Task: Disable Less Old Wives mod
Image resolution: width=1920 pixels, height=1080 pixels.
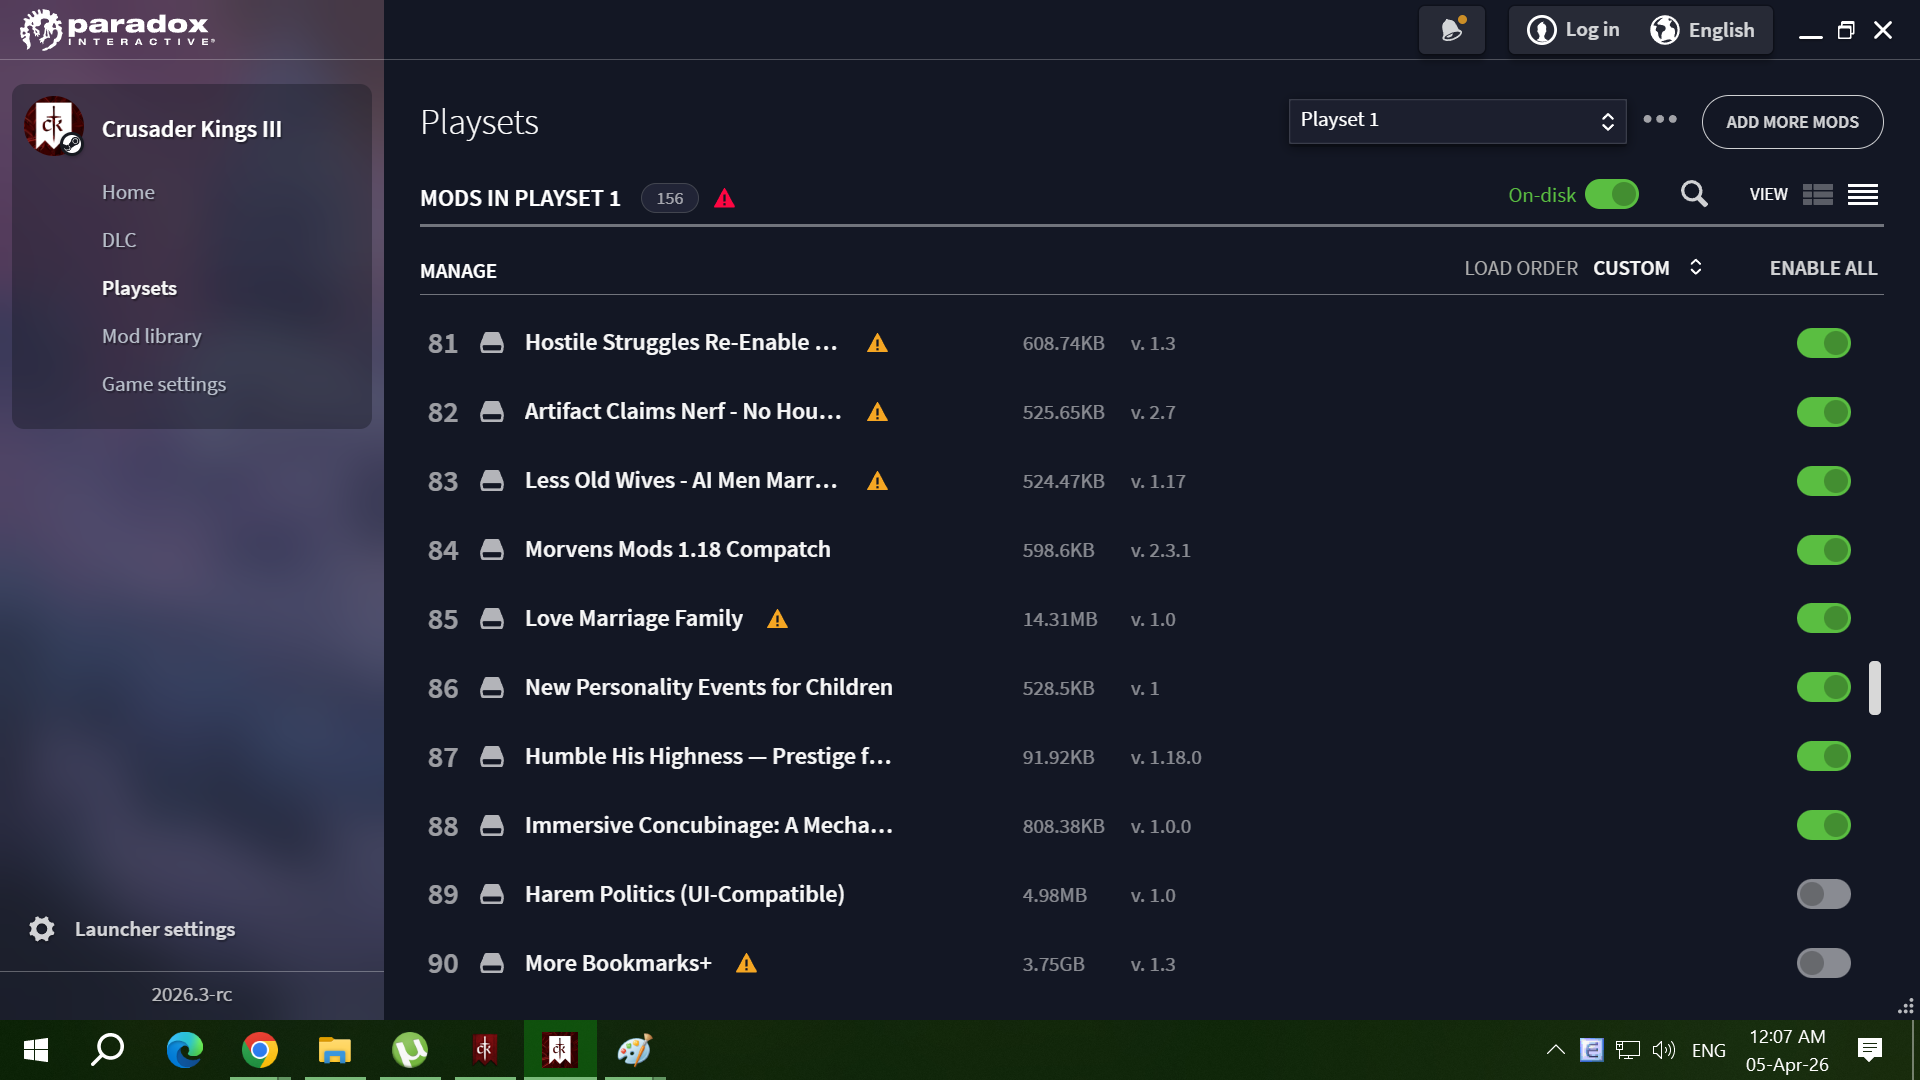Action: (1824, 481)
